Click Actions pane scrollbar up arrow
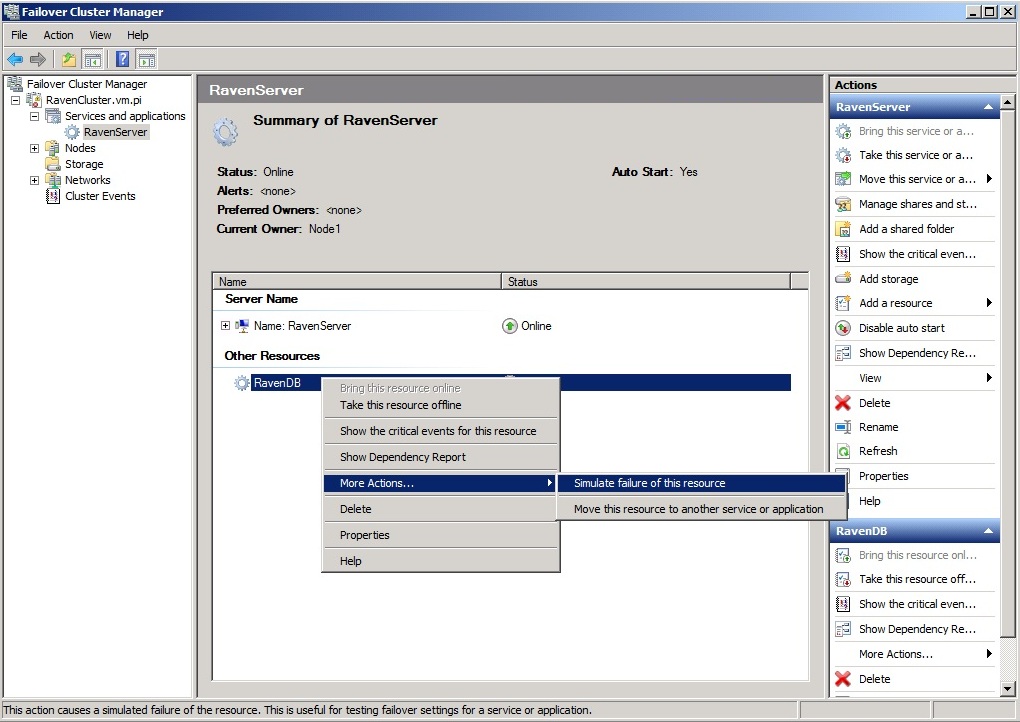The image size is (1020, 722). [1007, 102]
